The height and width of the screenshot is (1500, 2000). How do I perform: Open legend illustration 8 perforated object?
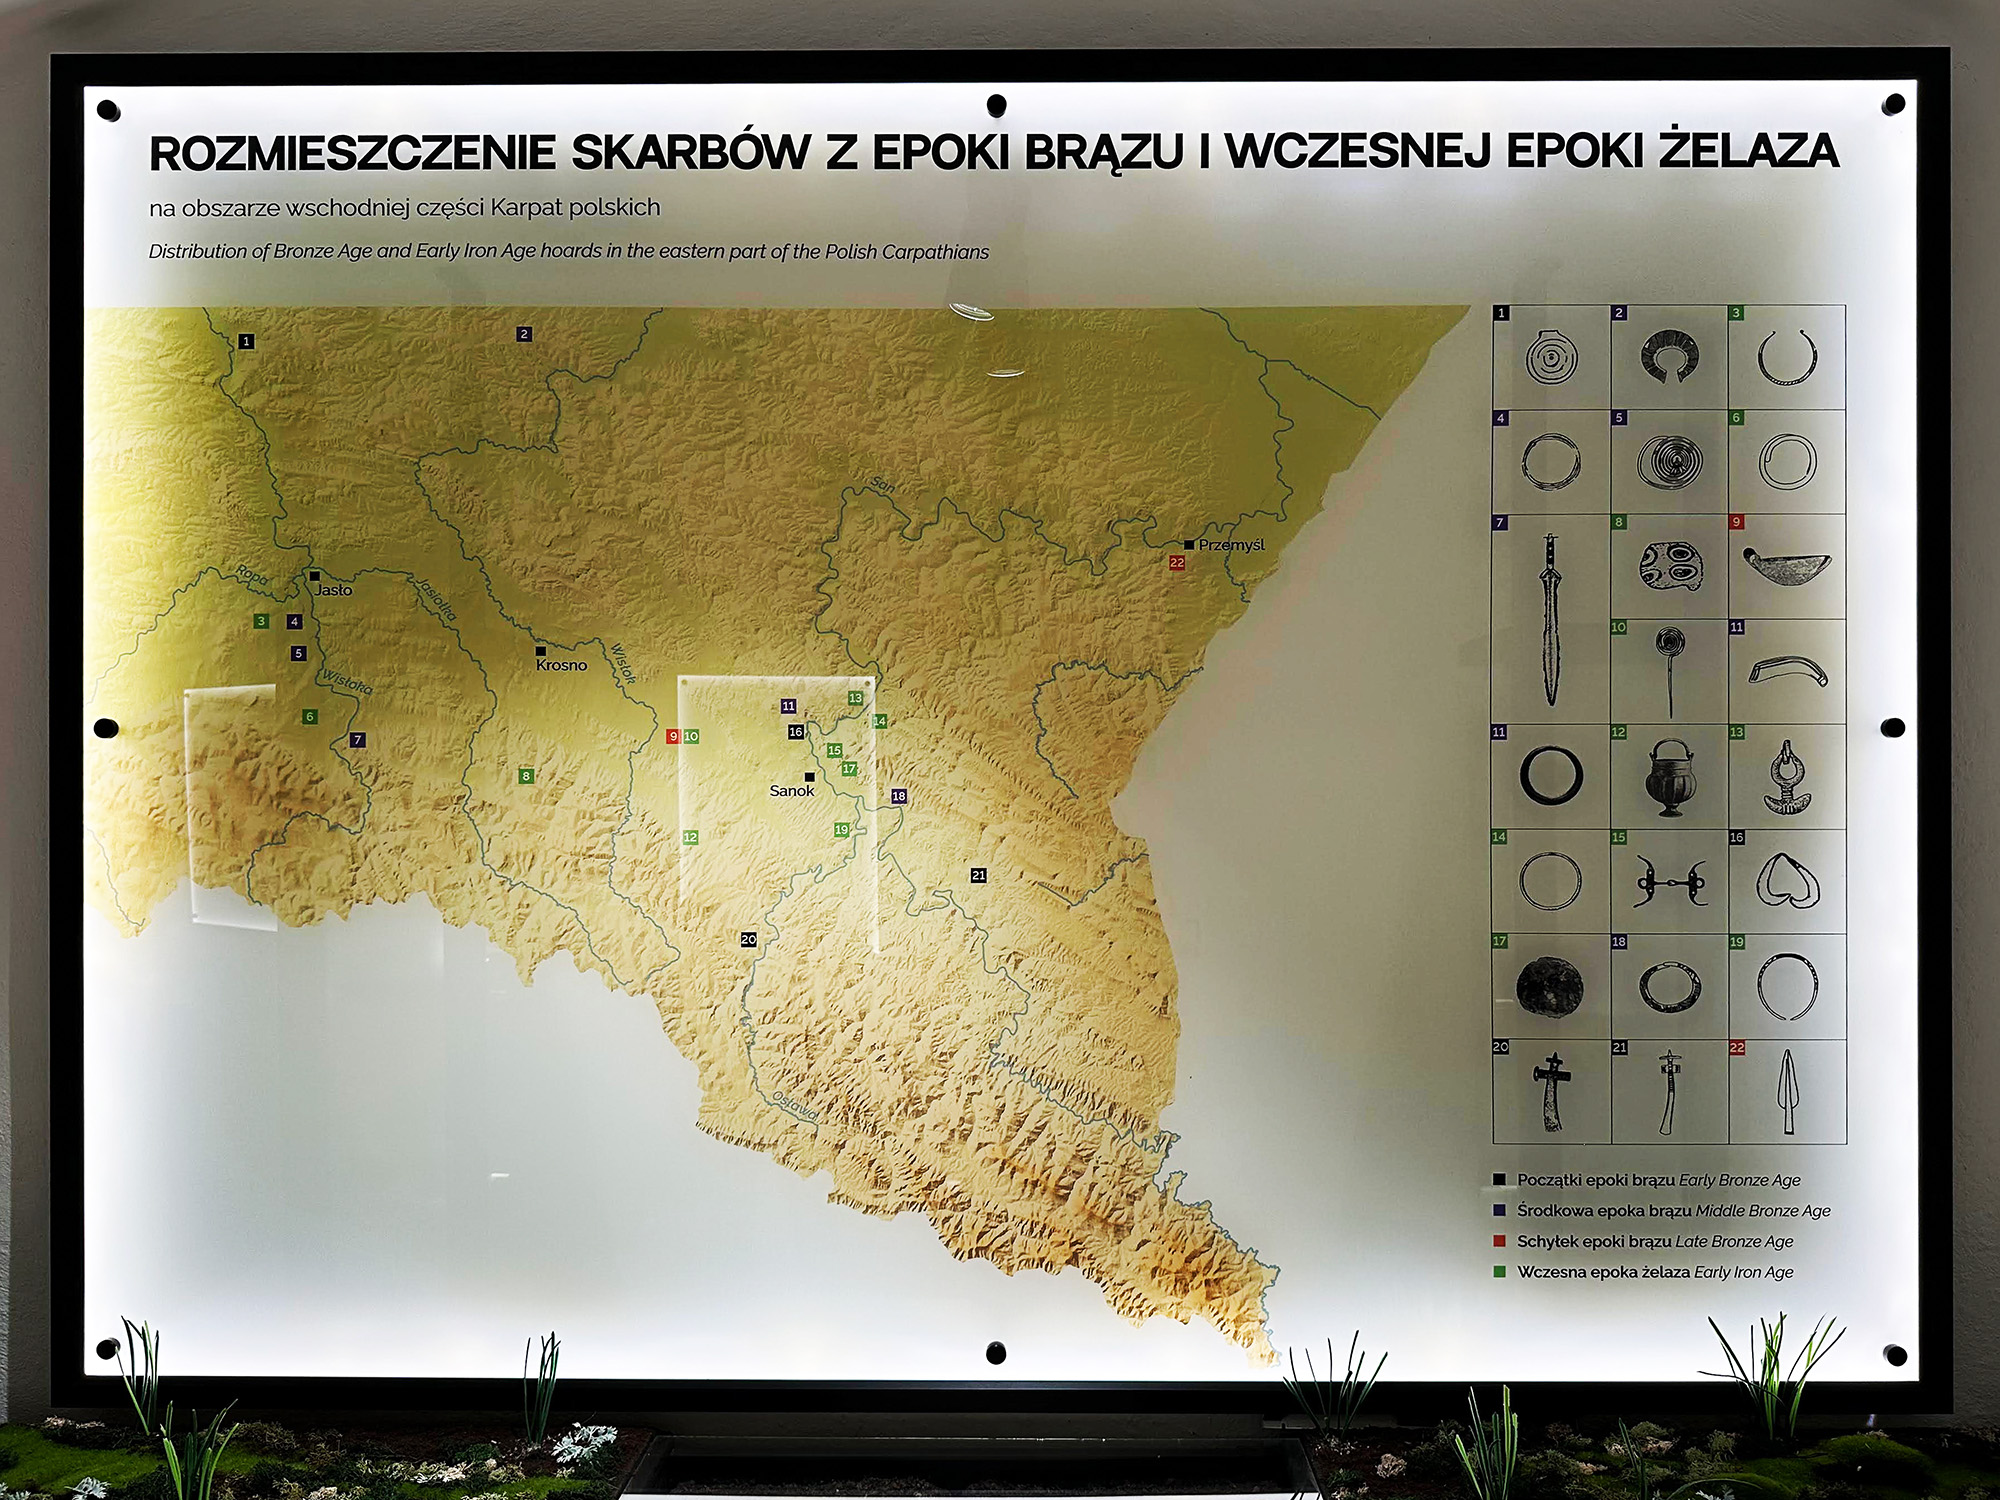pyautogui.click(x=1669, y=567)
